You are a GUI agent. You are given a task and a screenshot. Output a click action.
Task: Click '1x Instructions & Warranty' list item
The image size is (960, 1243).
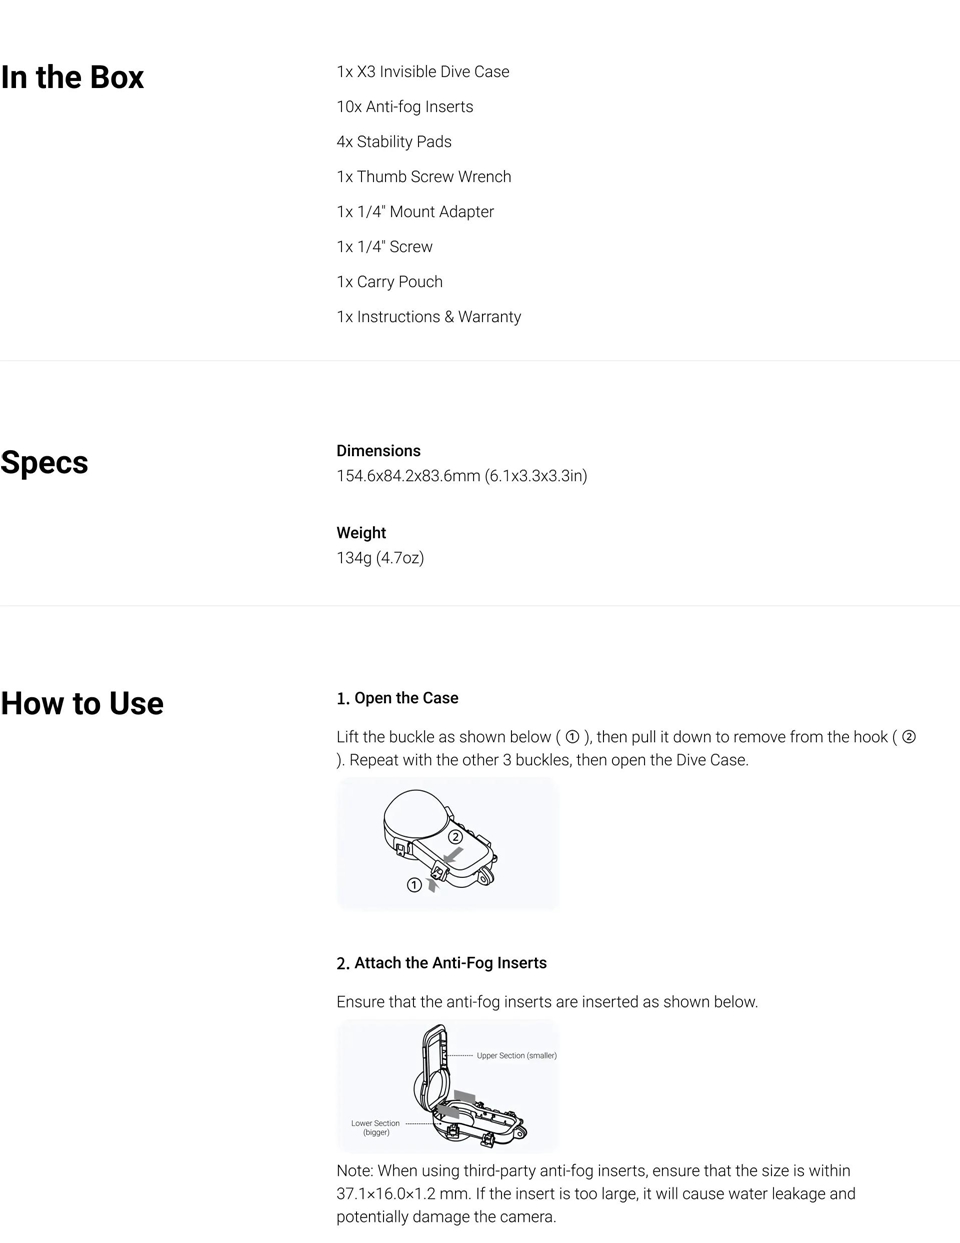pyautogui.click(x=429, y=317)
